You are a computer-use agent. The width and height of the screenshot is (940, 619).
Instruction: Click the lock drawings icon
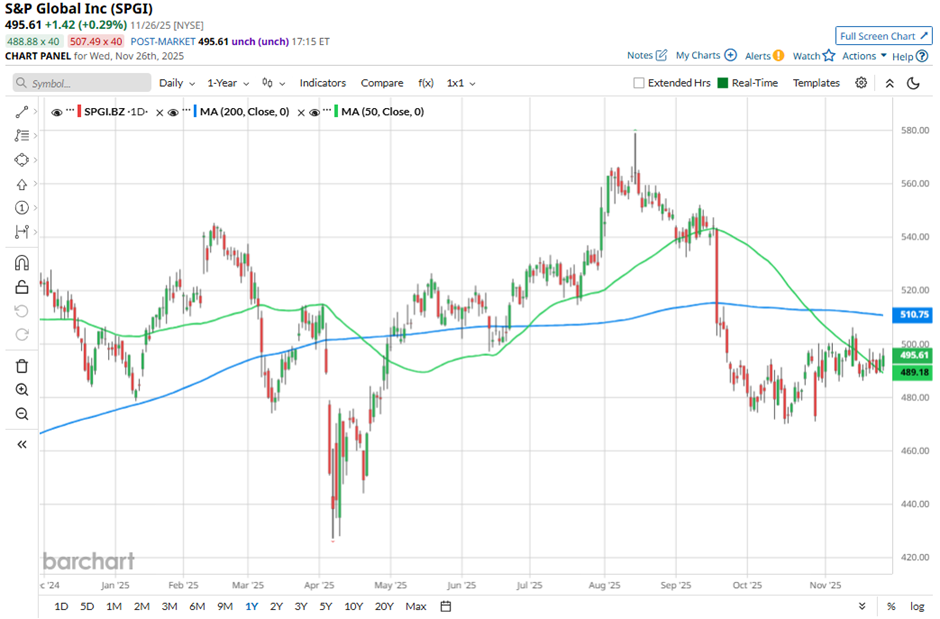(x=22, y=287)
